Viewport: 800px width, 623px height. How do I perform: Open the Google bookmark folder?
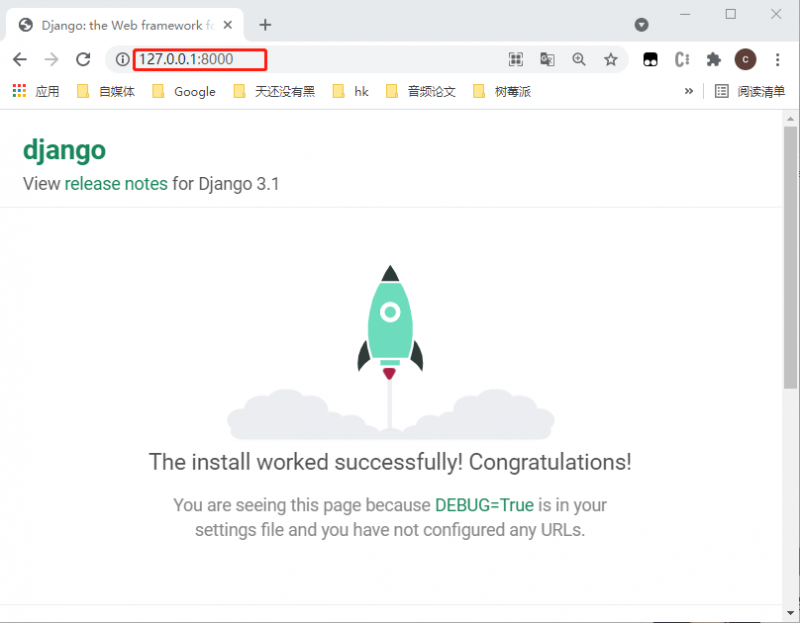pos(184,91)
